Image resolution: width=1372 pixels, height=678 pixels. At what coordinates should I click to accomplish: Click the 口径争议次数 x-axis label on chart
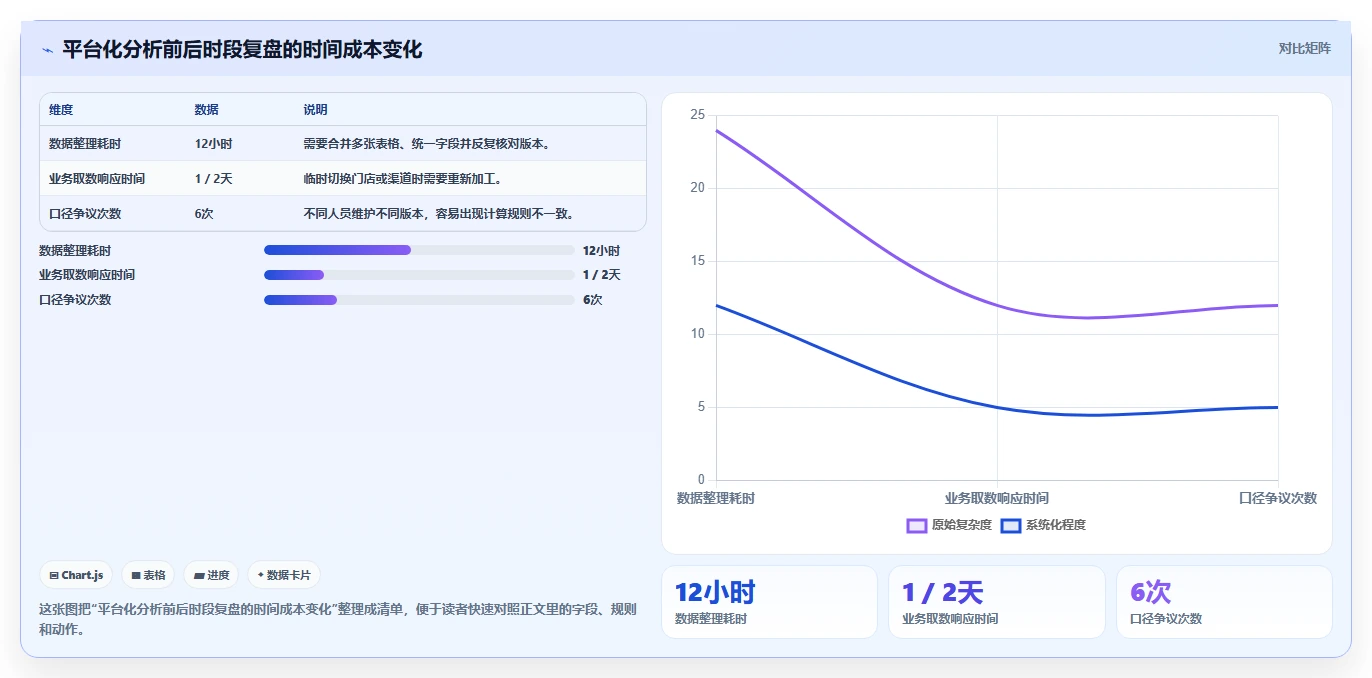[x=1278, y=498]
